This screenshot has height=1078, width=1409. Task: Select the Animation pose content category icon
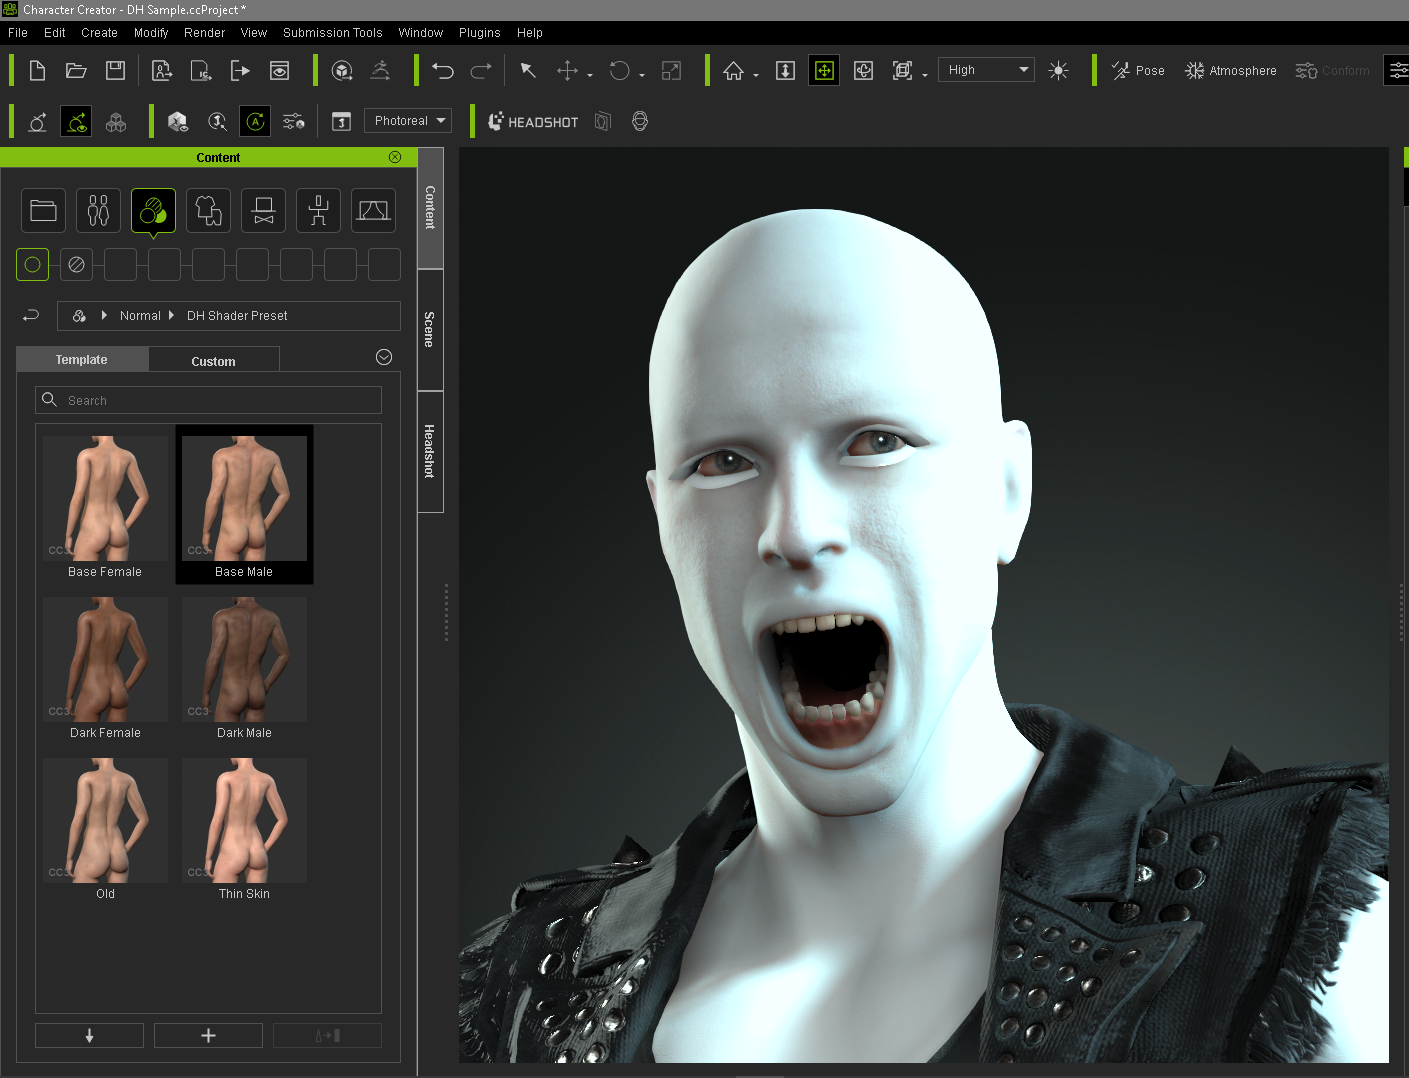click(x=318, y=210)
